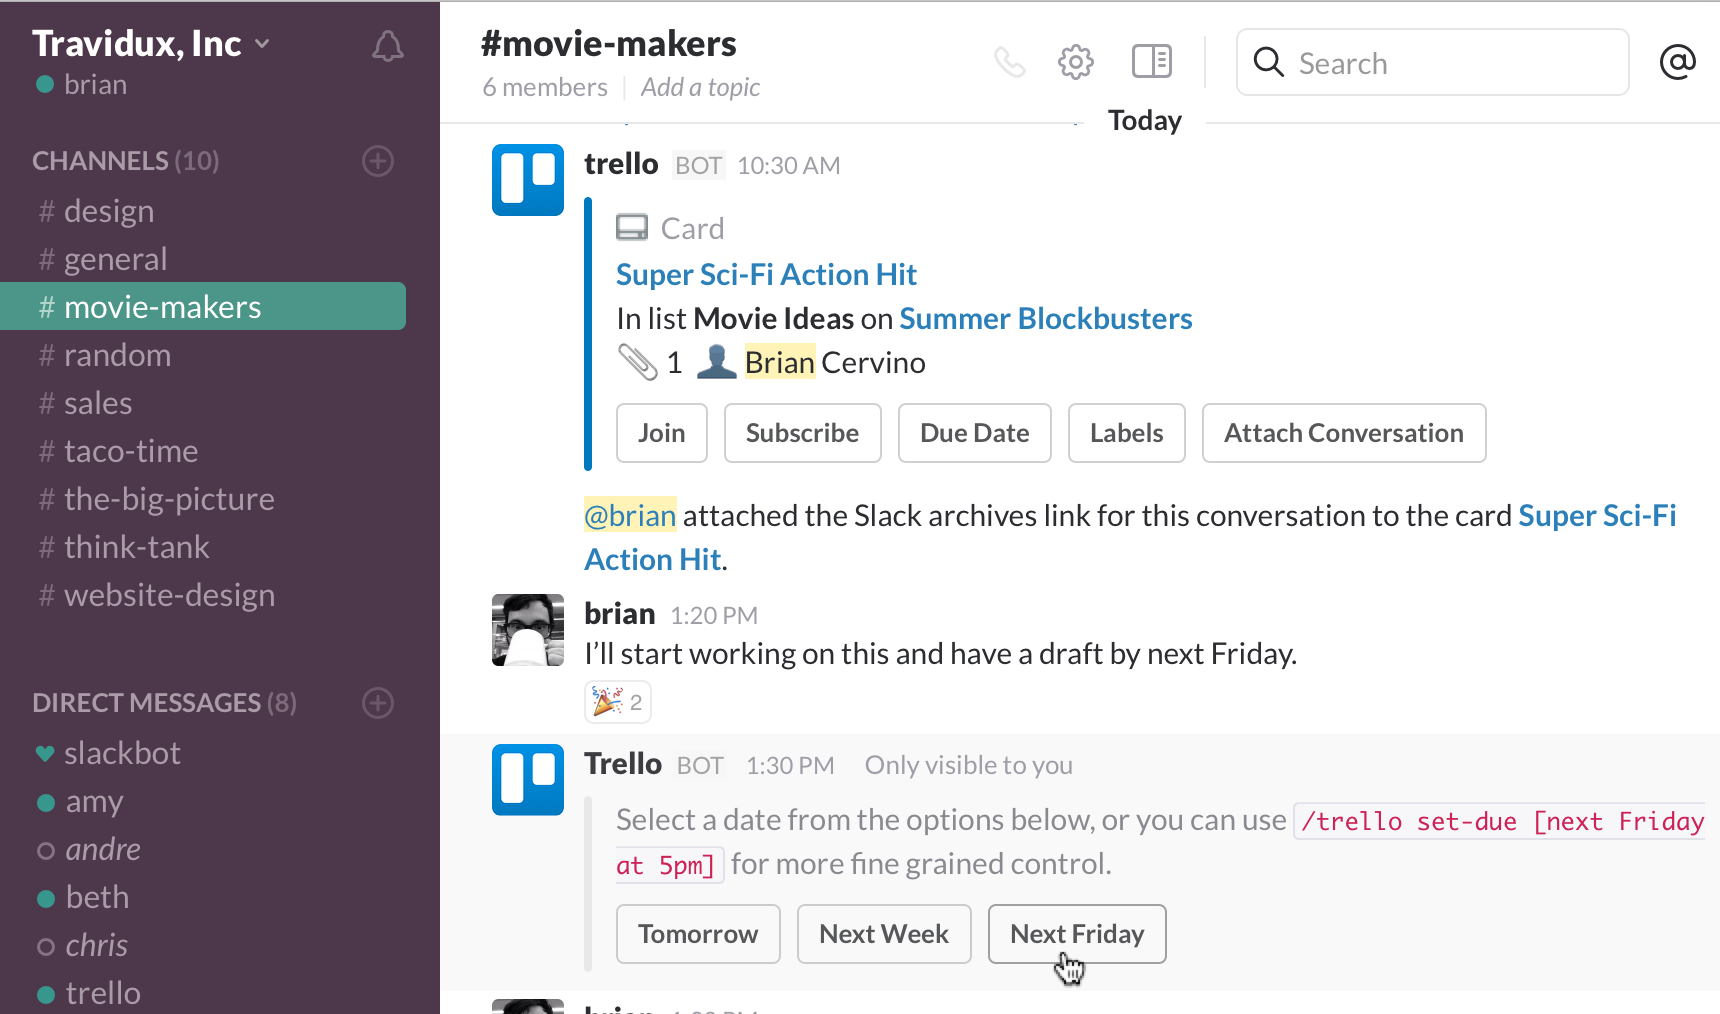Start a call with phone icon
Viewport: 1720px width, 1014px height.
[1010, 62]
